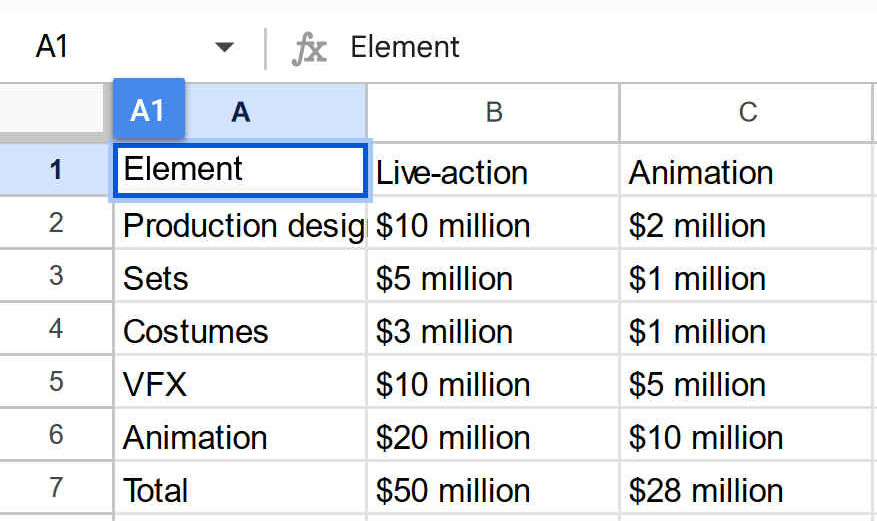Click the Animation header cell in column C

[747, 172]
